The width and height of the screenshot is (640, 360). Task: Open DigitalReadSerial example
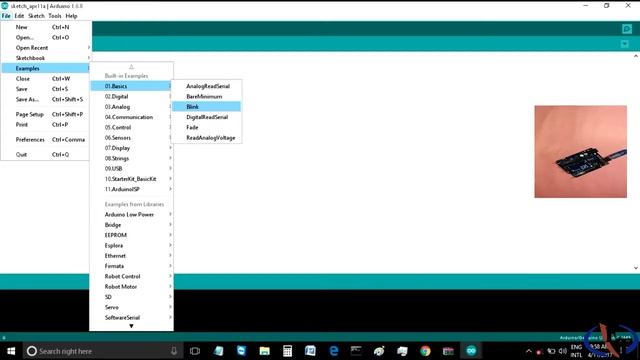click(x=207, y=117)
